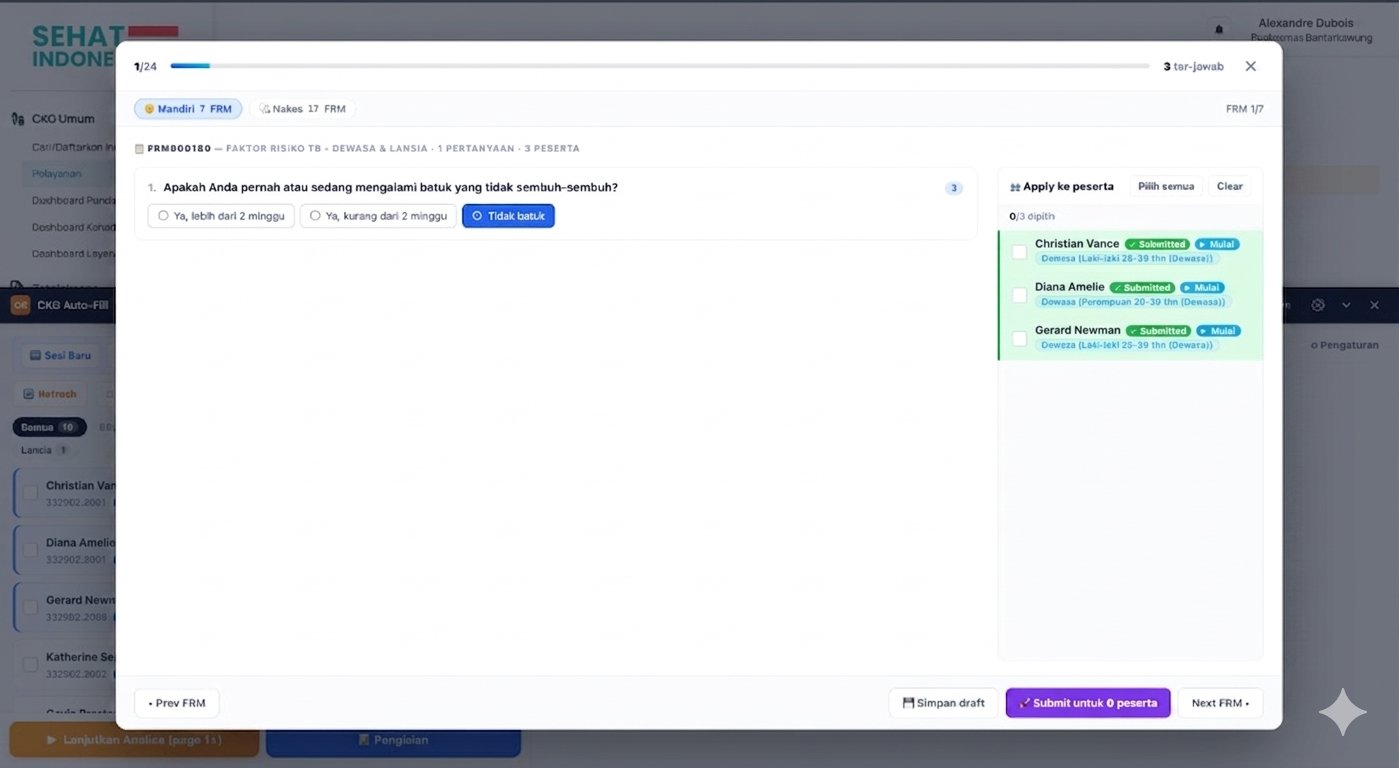
Task: Choose the "Tidak batuk" answer
Action: (x=508, y=216)
